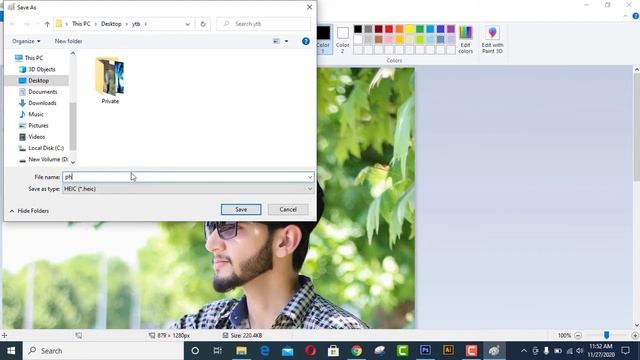Select the Private folder thumbnail
The image size is (640, 360).
point(110,81)
